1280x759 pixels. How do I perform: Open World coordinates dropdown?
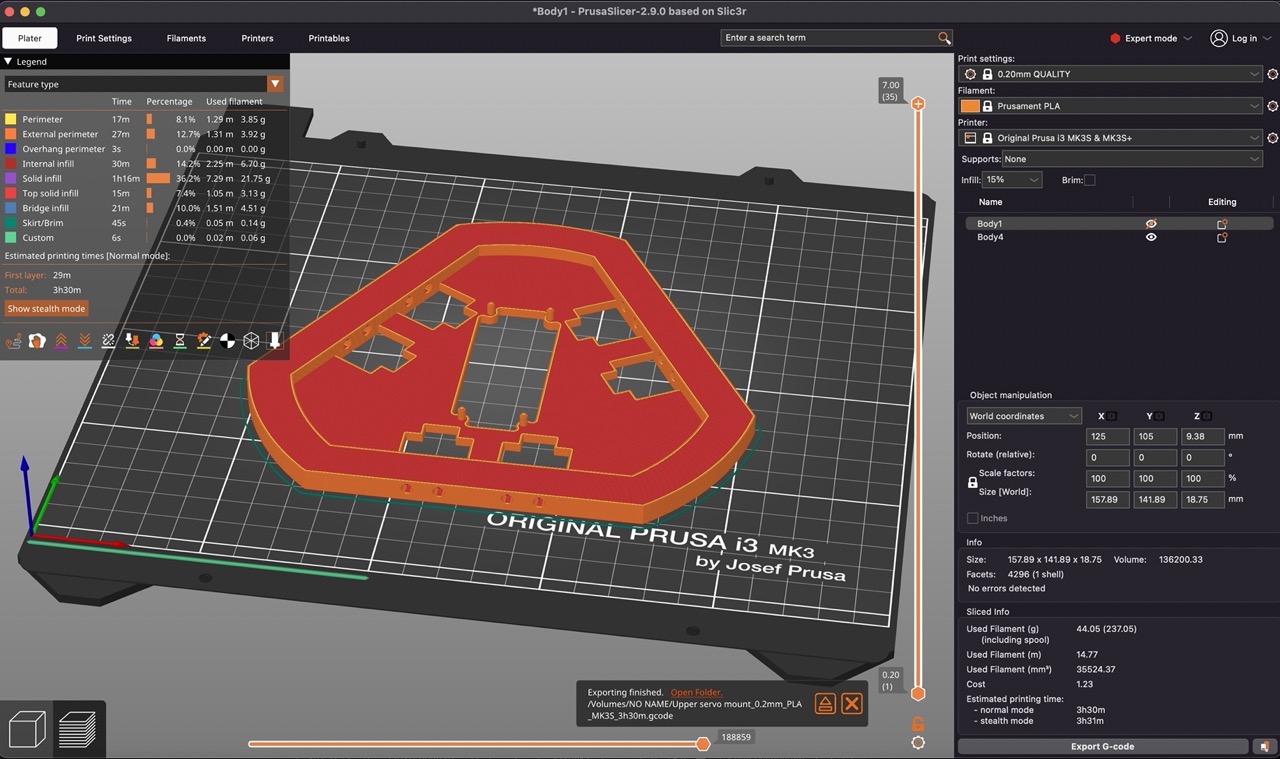tap(1024, 416)
